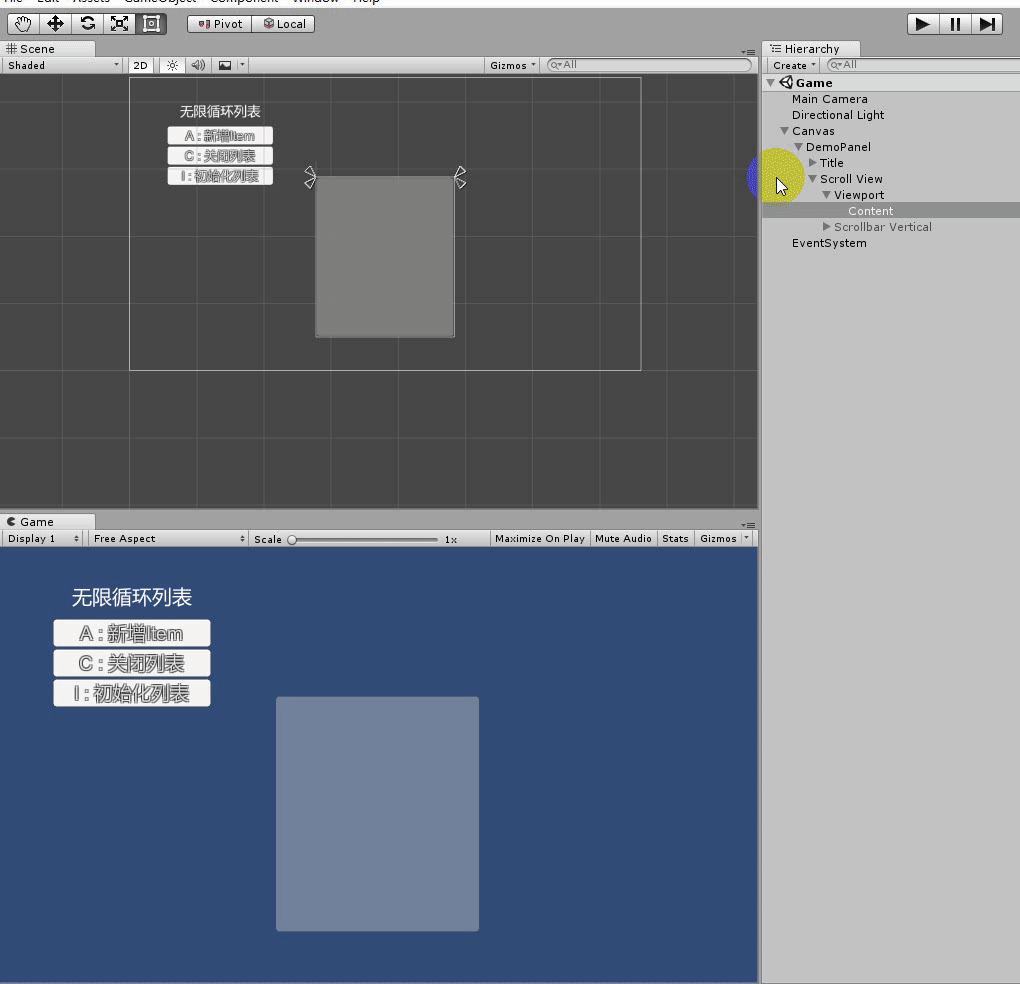Open Scene panel options menu

pos(748,52)
